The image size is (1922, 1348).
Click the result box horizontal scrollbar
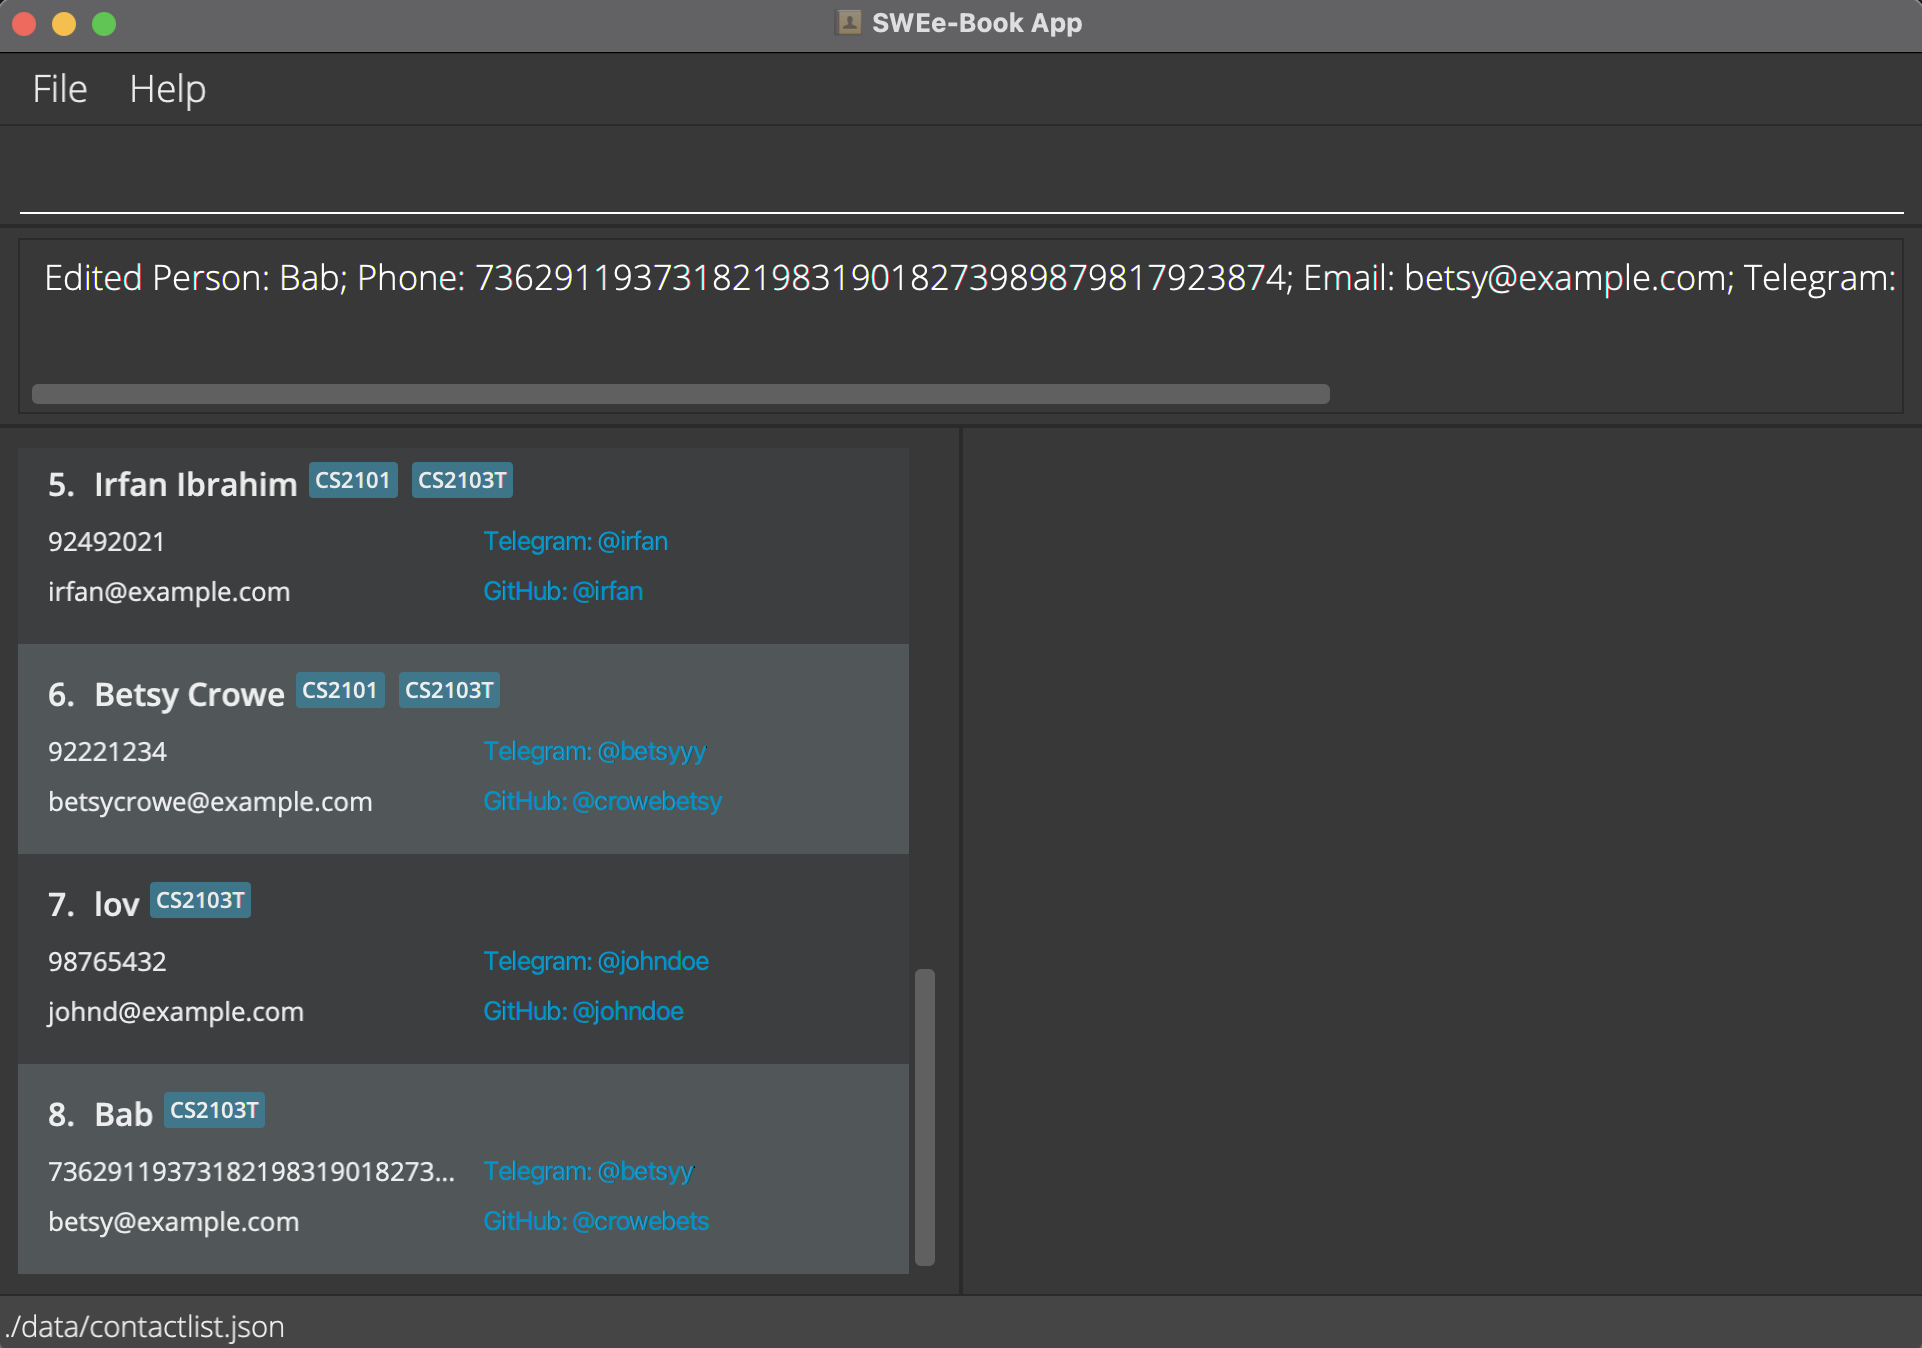[680, 394]
